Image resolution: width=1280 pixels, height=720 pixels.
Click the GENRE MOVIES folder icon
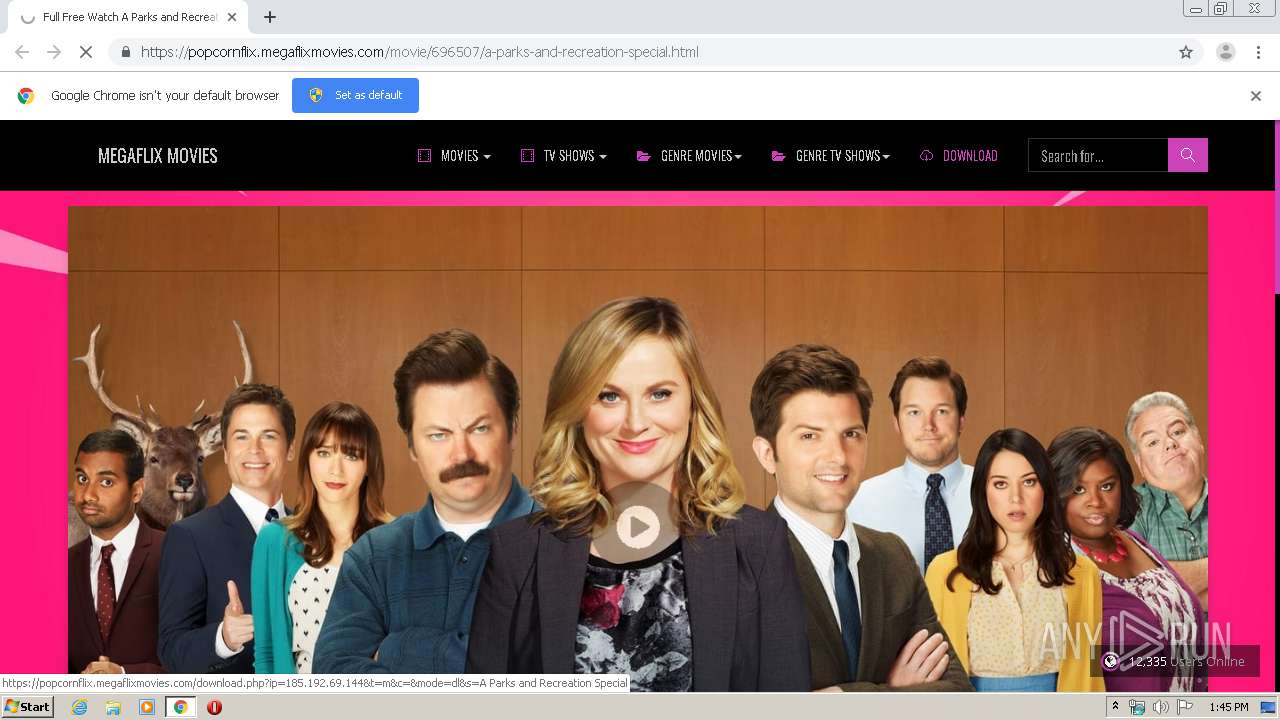pos(644,156)
